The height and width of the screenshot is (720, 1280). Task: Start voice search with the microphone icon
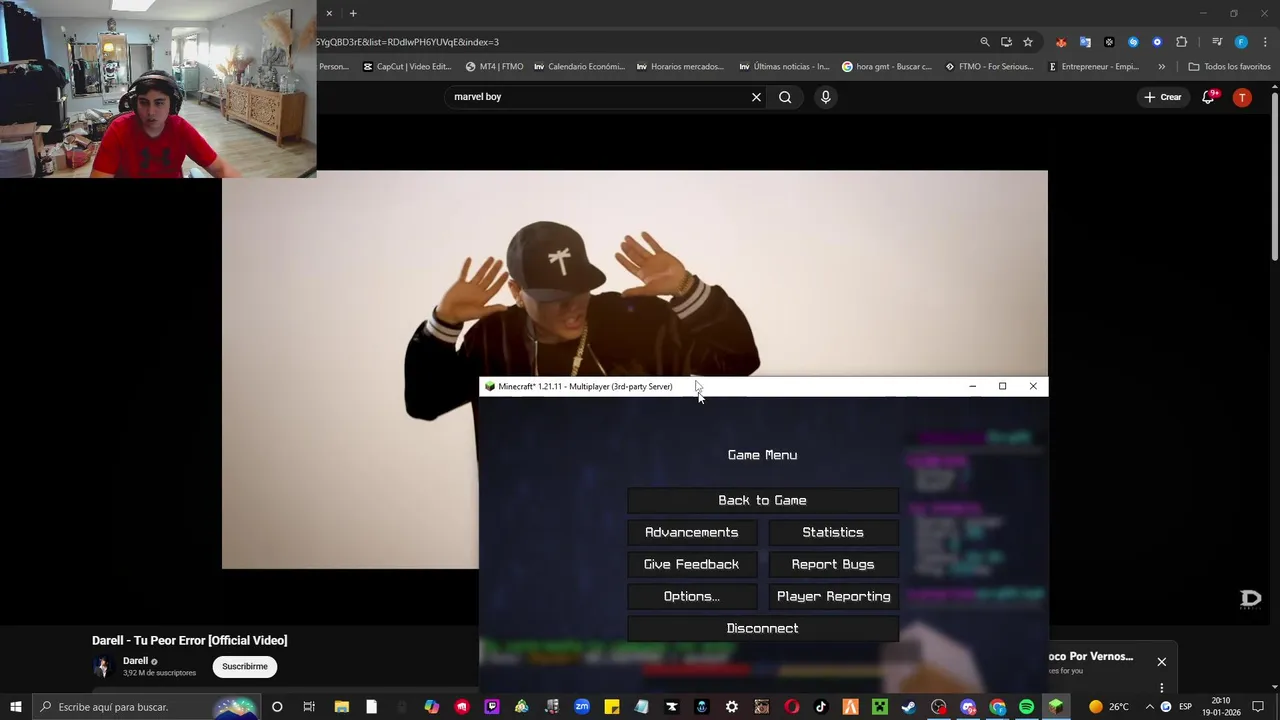pos(825,97)
